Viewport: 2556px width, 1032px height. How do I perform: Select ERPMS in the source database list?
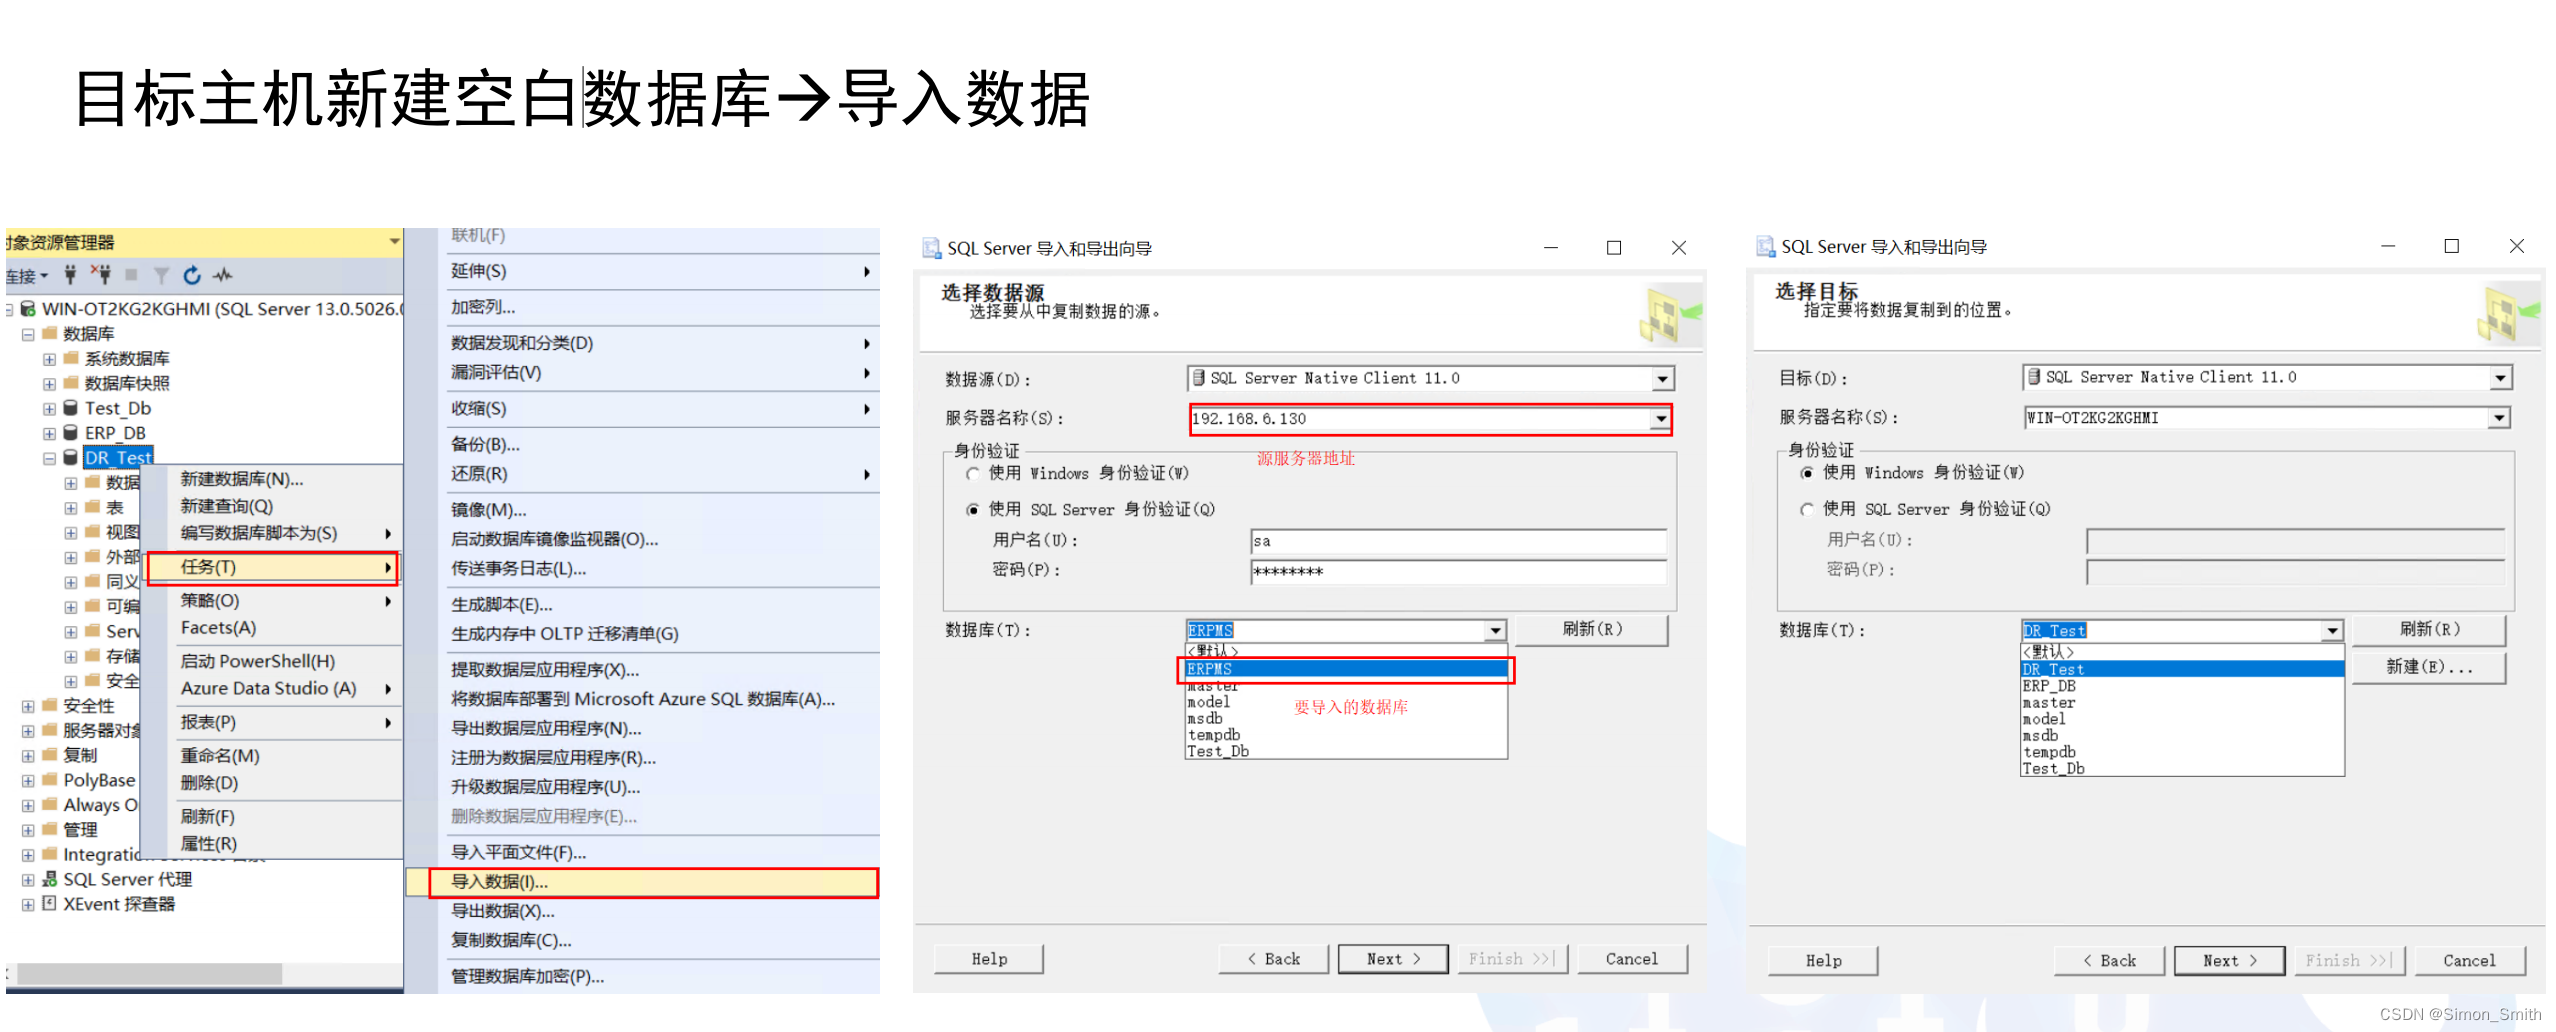pos(1346,669)
